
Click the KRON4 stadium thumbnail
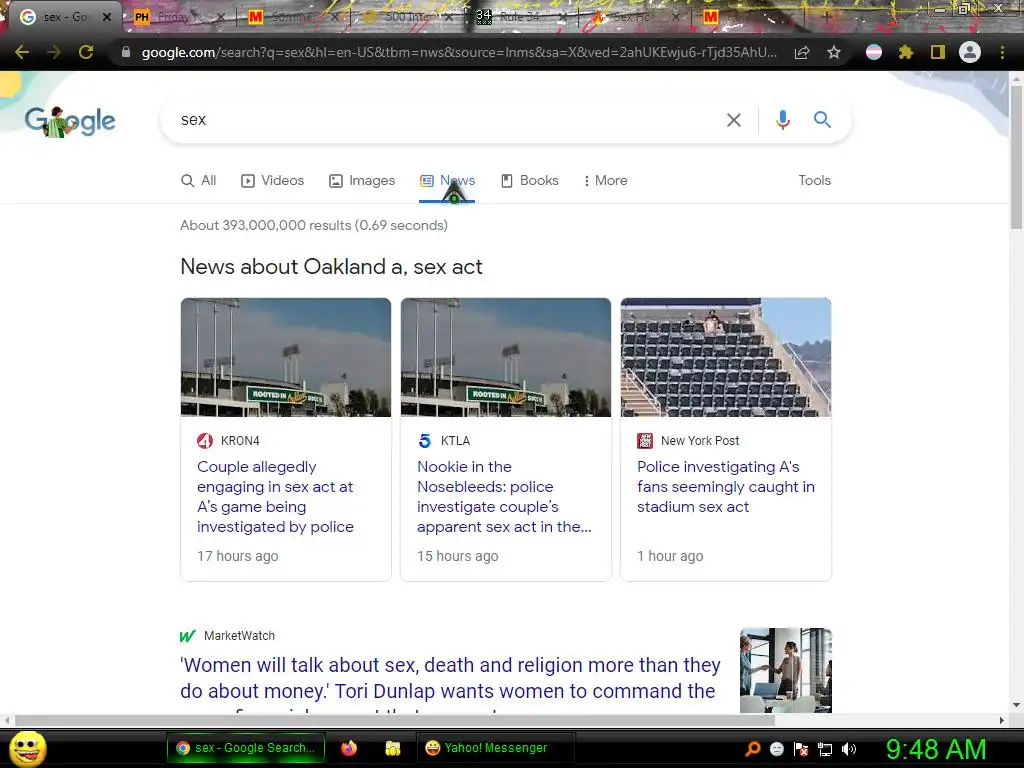(286, 357)
